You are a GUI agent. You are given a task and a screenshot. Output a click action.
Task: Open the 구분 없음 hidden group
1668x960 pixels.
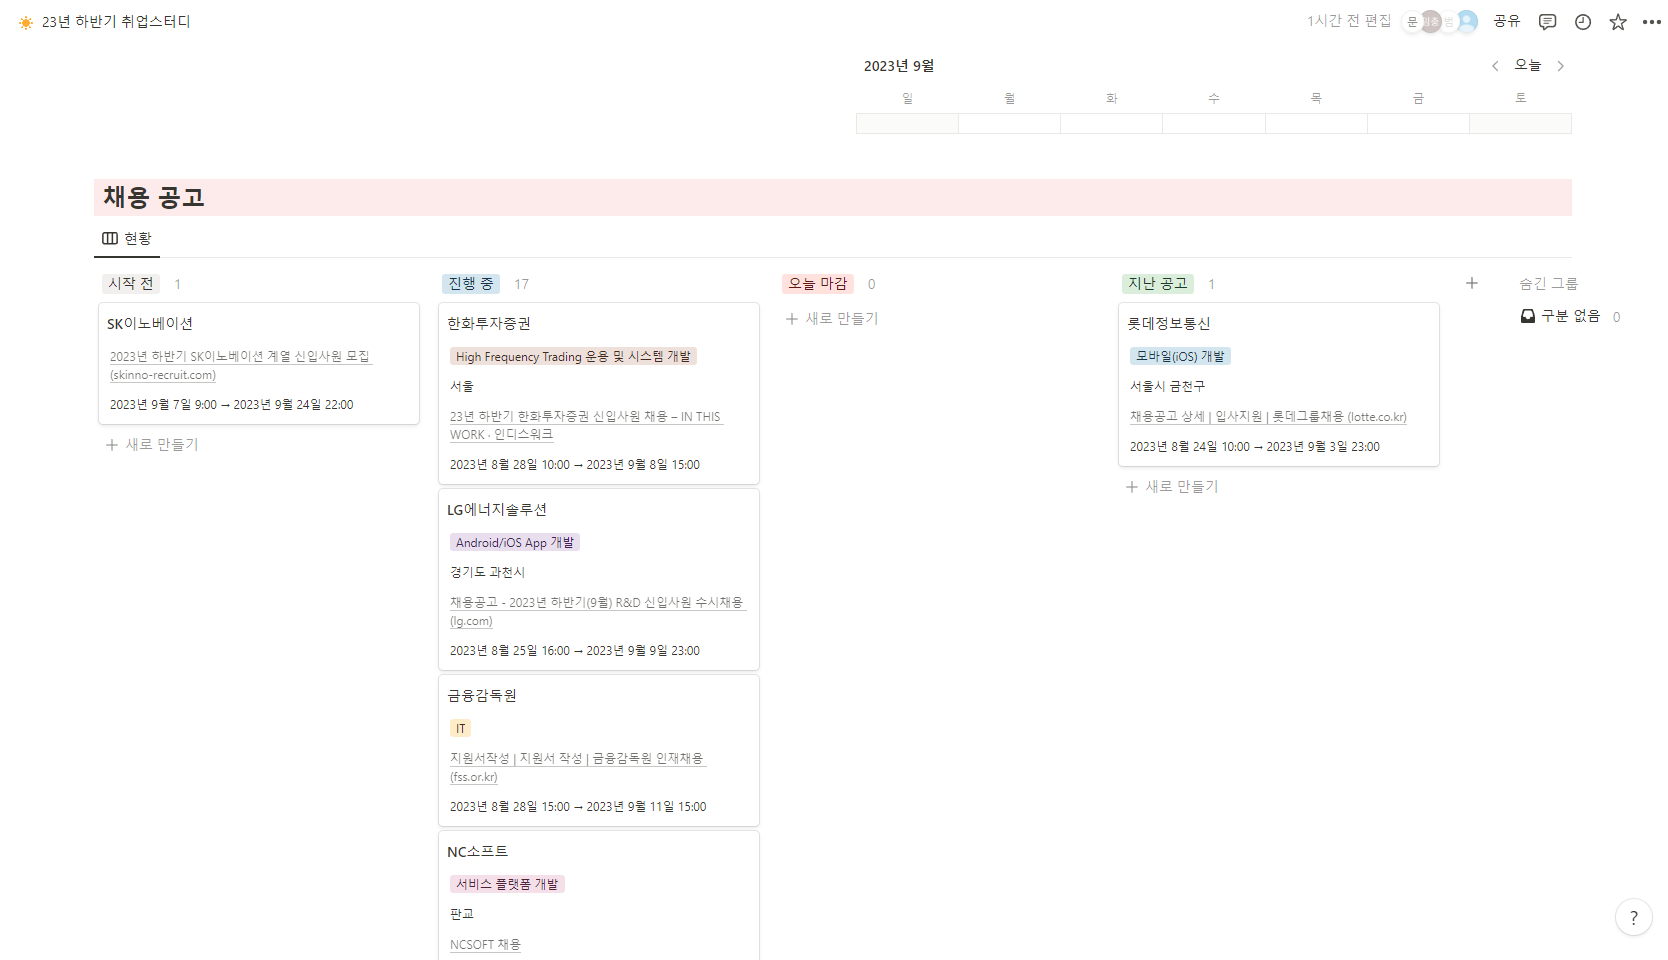tap(1570, 316)
